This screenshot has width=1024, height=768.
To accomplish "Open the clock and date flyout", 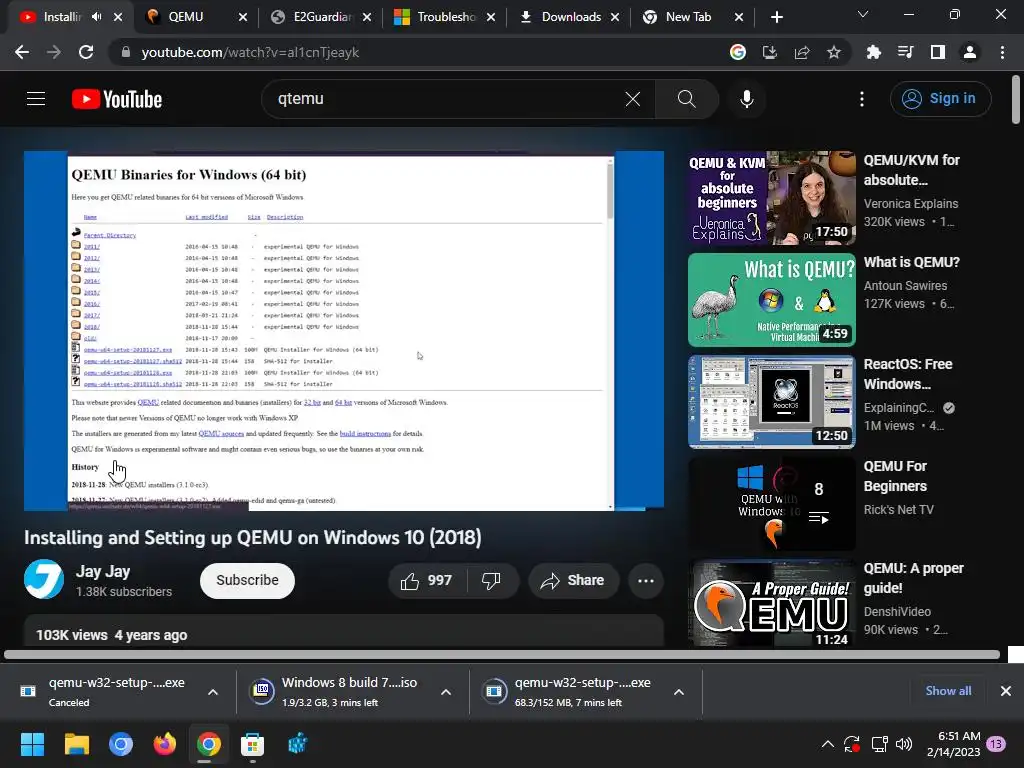I will pos(953,744).
